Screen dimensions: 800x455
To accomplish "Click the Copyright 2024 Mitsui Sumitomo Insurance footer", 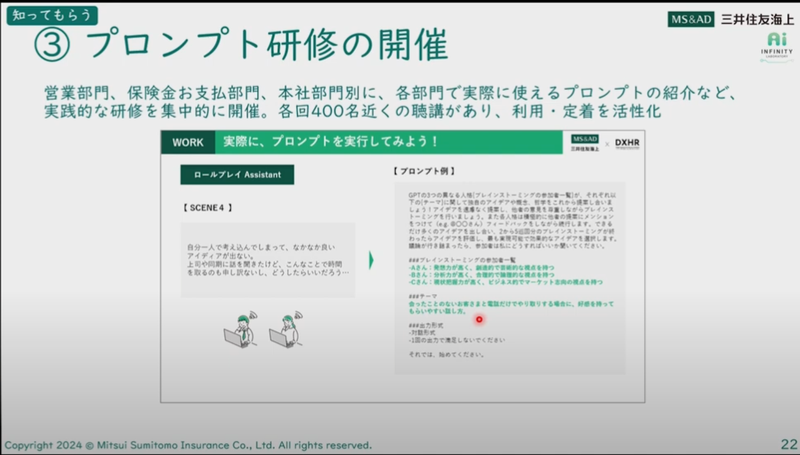I will pos(188,445).
